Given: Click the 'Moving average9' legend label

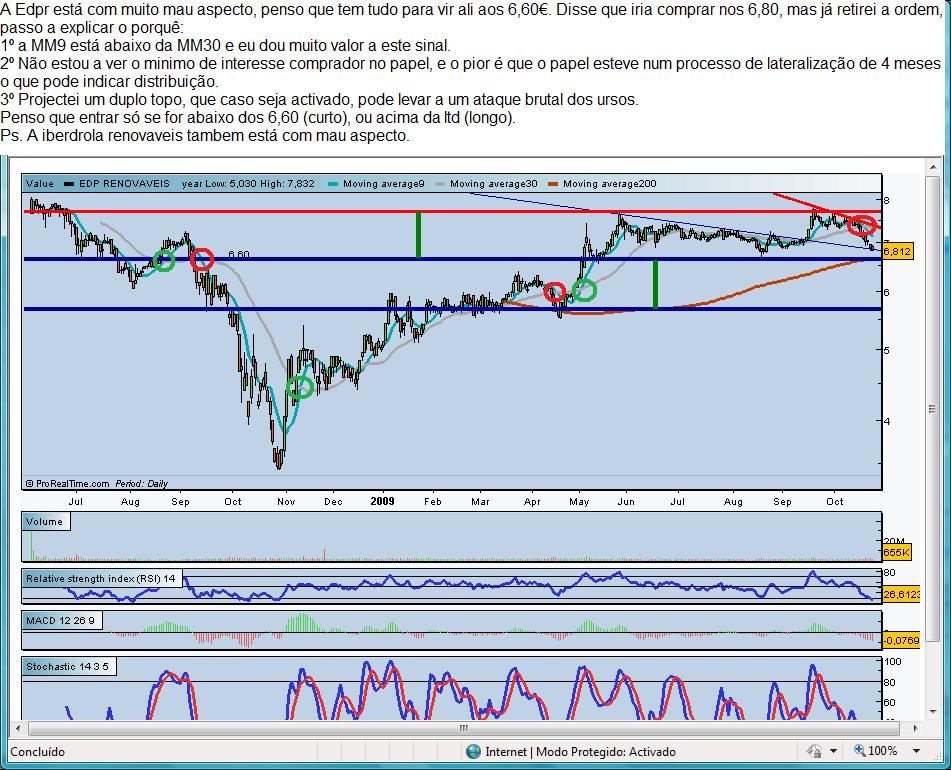Looking at the screenshot, I should pos(384,184).
